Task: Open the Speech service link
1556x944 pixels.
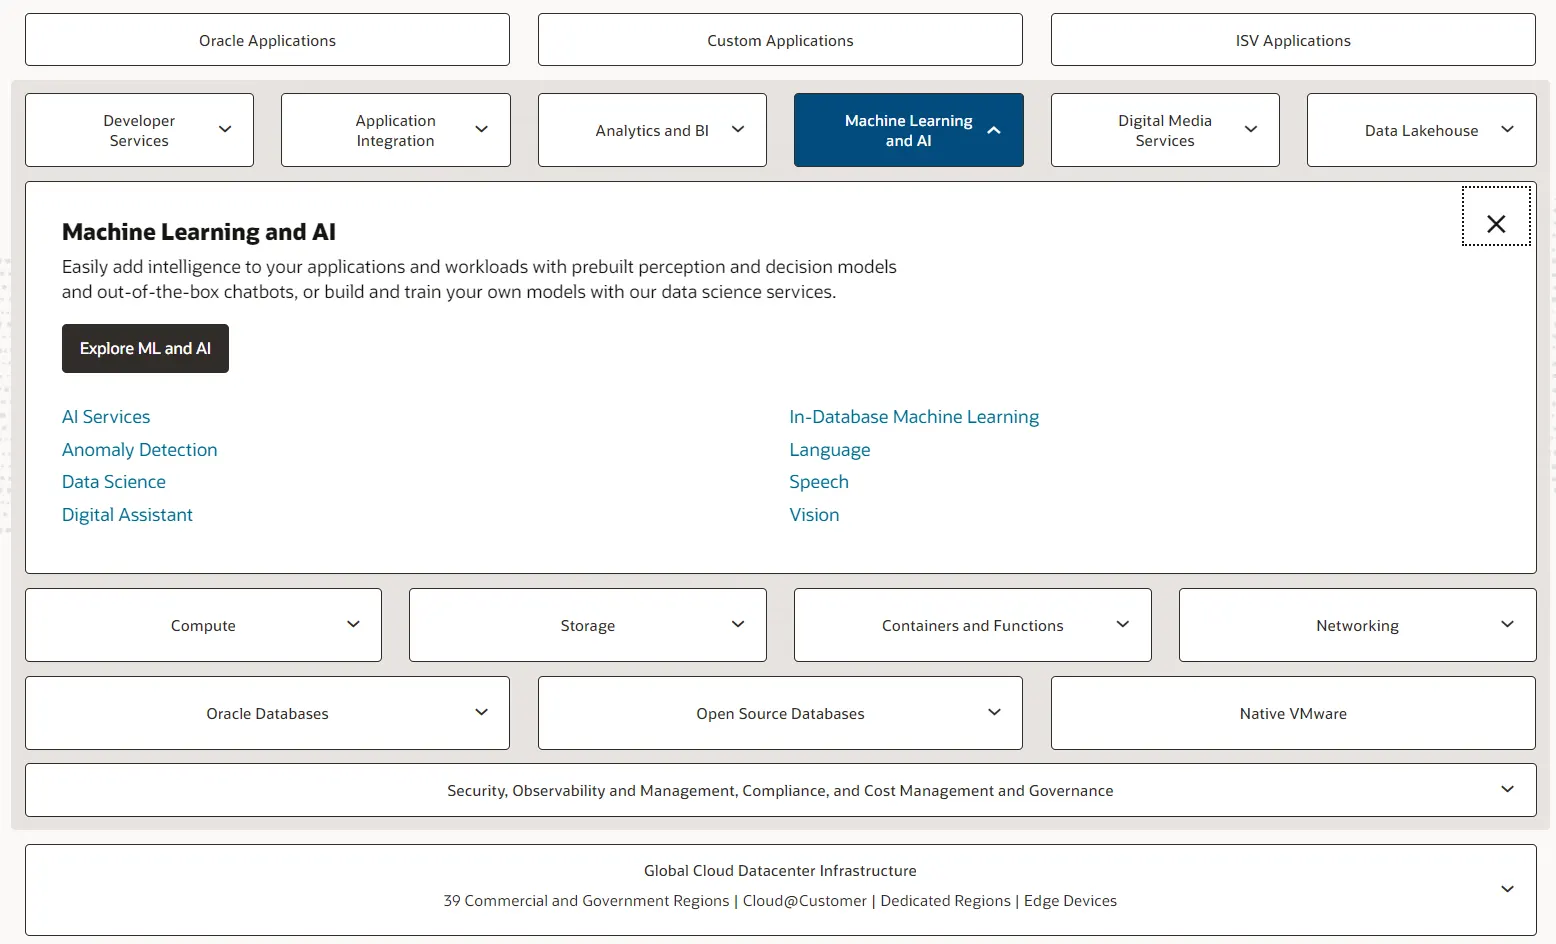Action: [819, 482]
